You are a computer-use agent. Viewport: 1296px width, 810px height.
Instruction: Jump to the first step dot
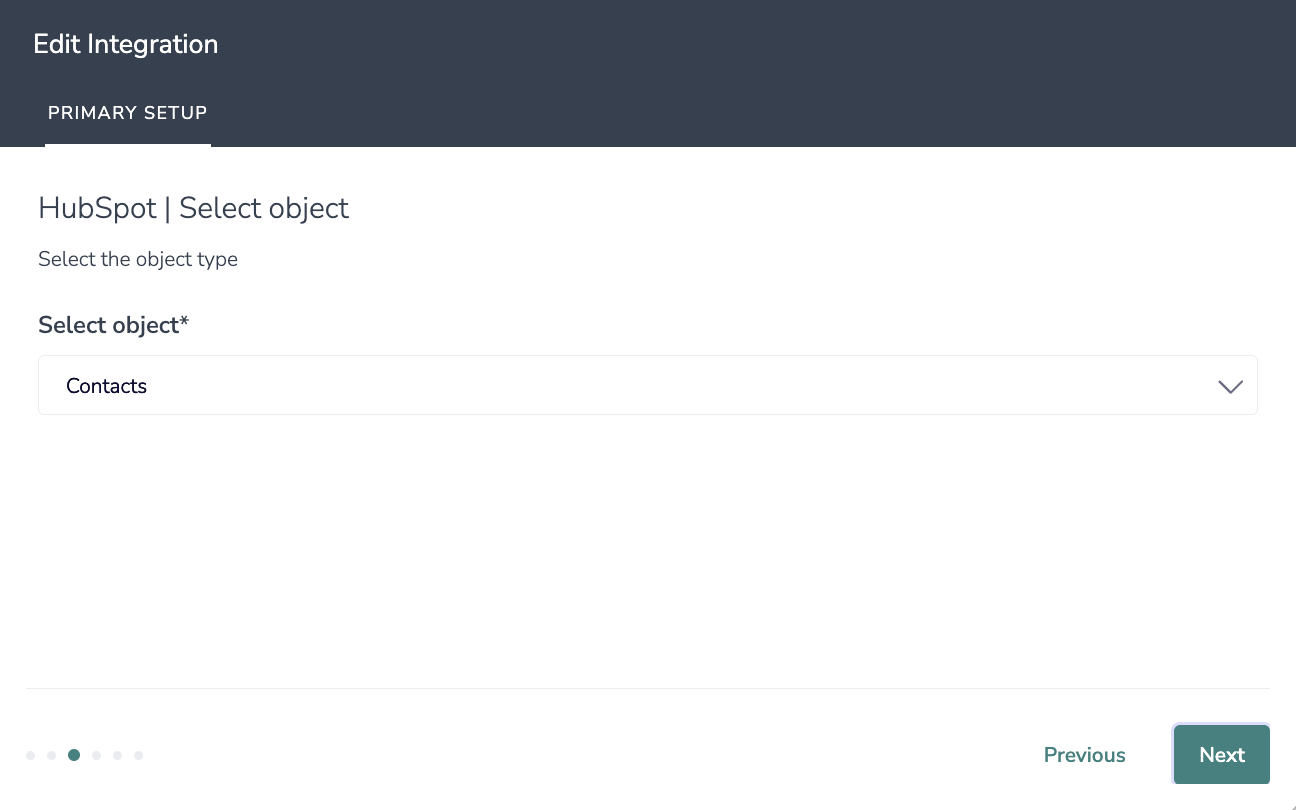click(x=31, y=755)
